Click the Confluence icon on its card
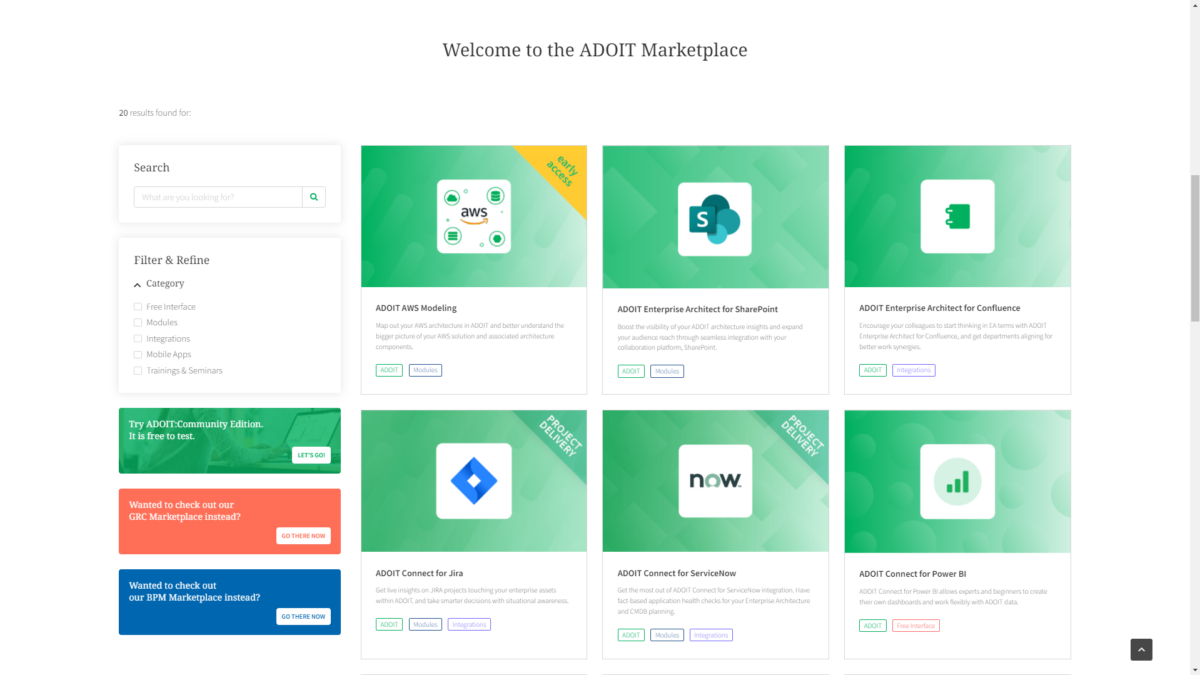The width and height of the screenshot is (1200, 675). [x=957, y=216]
